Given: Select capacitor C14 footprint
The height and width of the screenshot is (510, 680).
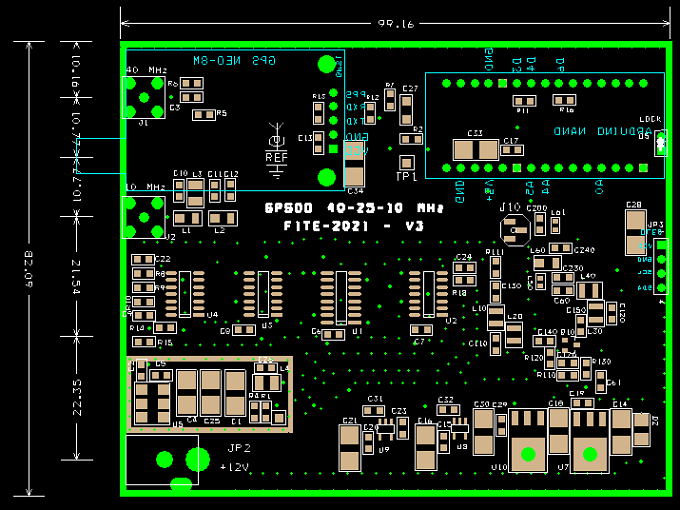Looking at the screenshot, I should [621, 432].
